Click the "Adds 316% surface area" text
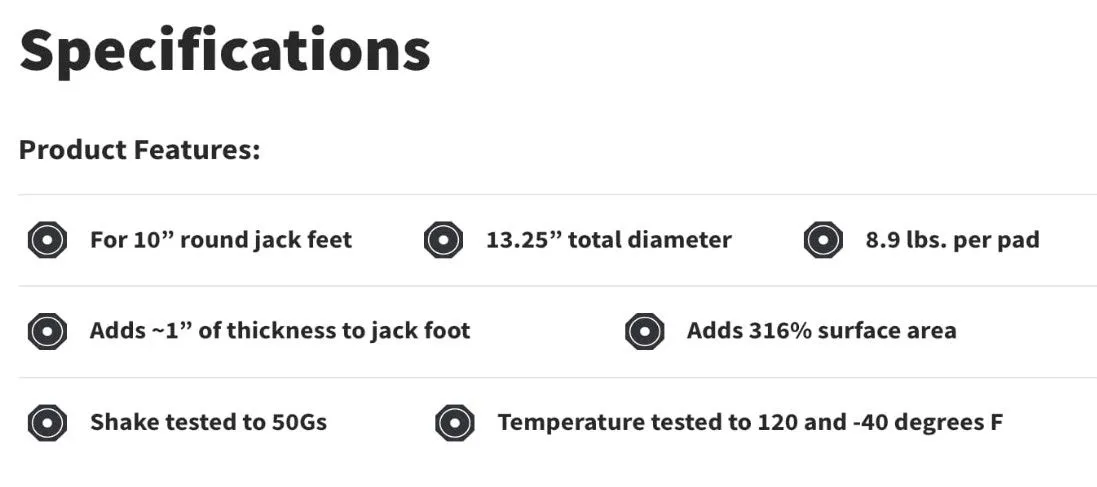The width and height of the screenshot is (1097, 487). pos(821,331)
